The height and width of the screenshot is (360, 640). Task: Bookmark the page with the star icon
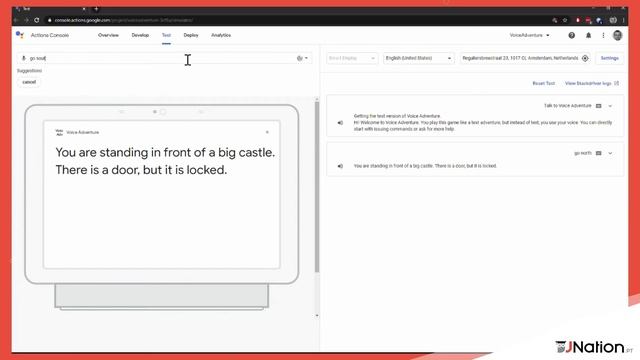(565, 20)
